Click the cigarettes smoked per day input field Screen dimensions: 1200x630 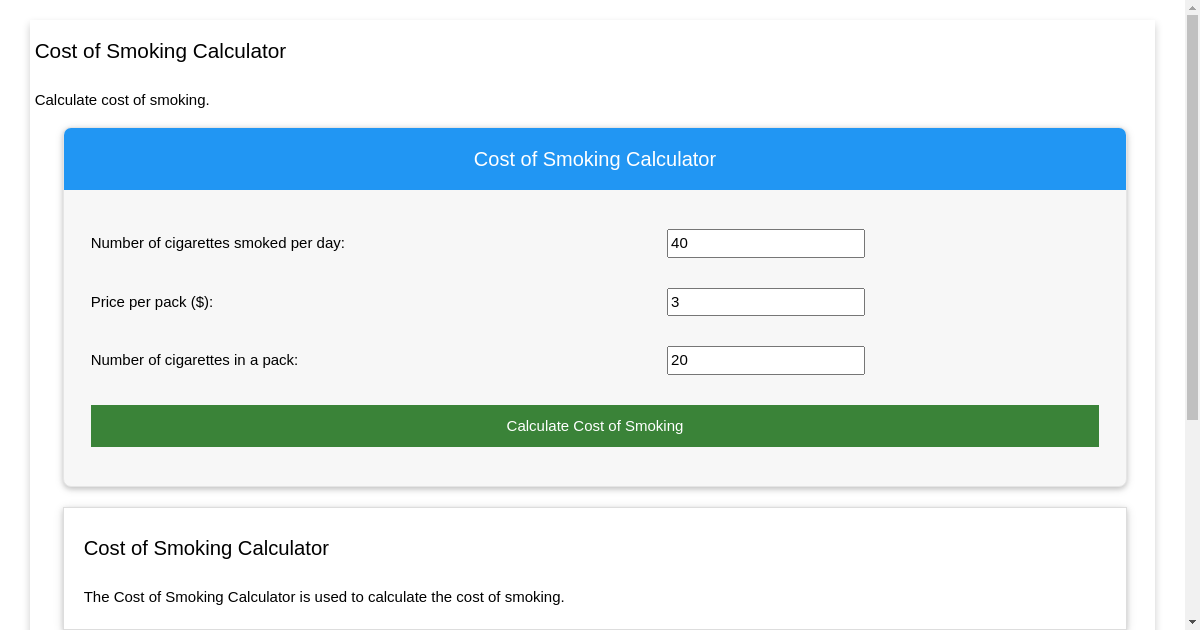pos(765,243)
